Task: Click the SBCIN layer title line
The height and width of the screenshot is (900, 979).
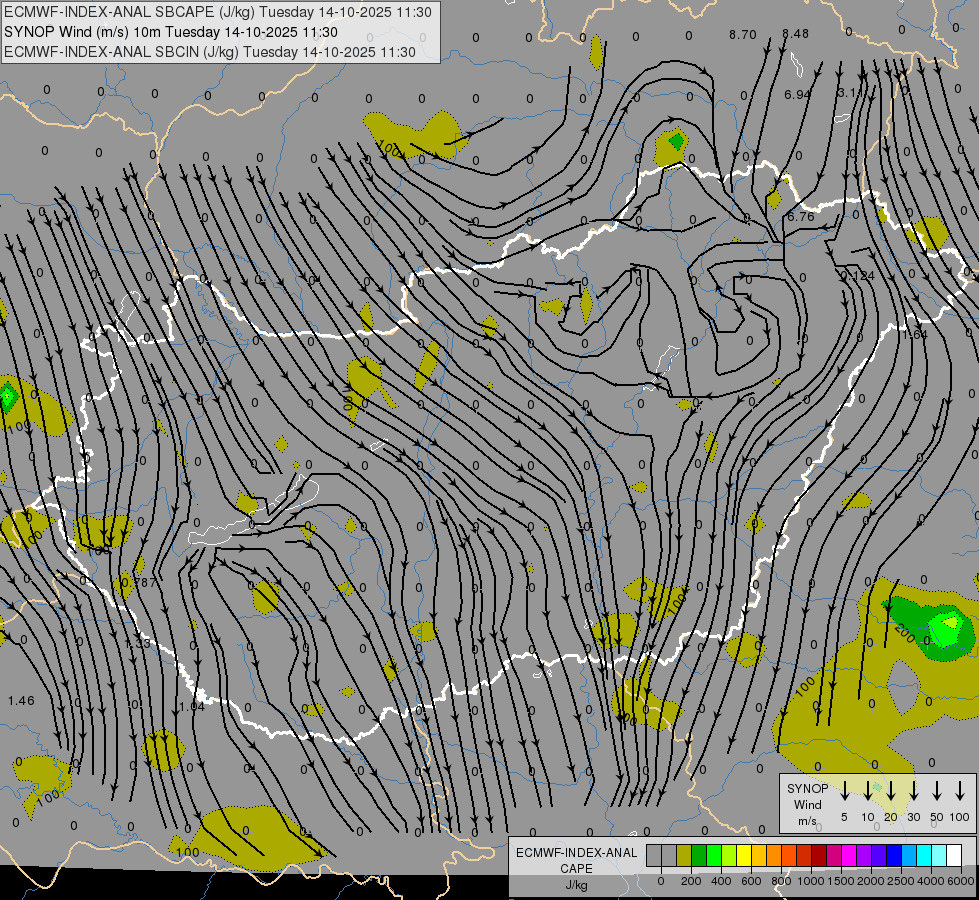Action: point(210,51)
